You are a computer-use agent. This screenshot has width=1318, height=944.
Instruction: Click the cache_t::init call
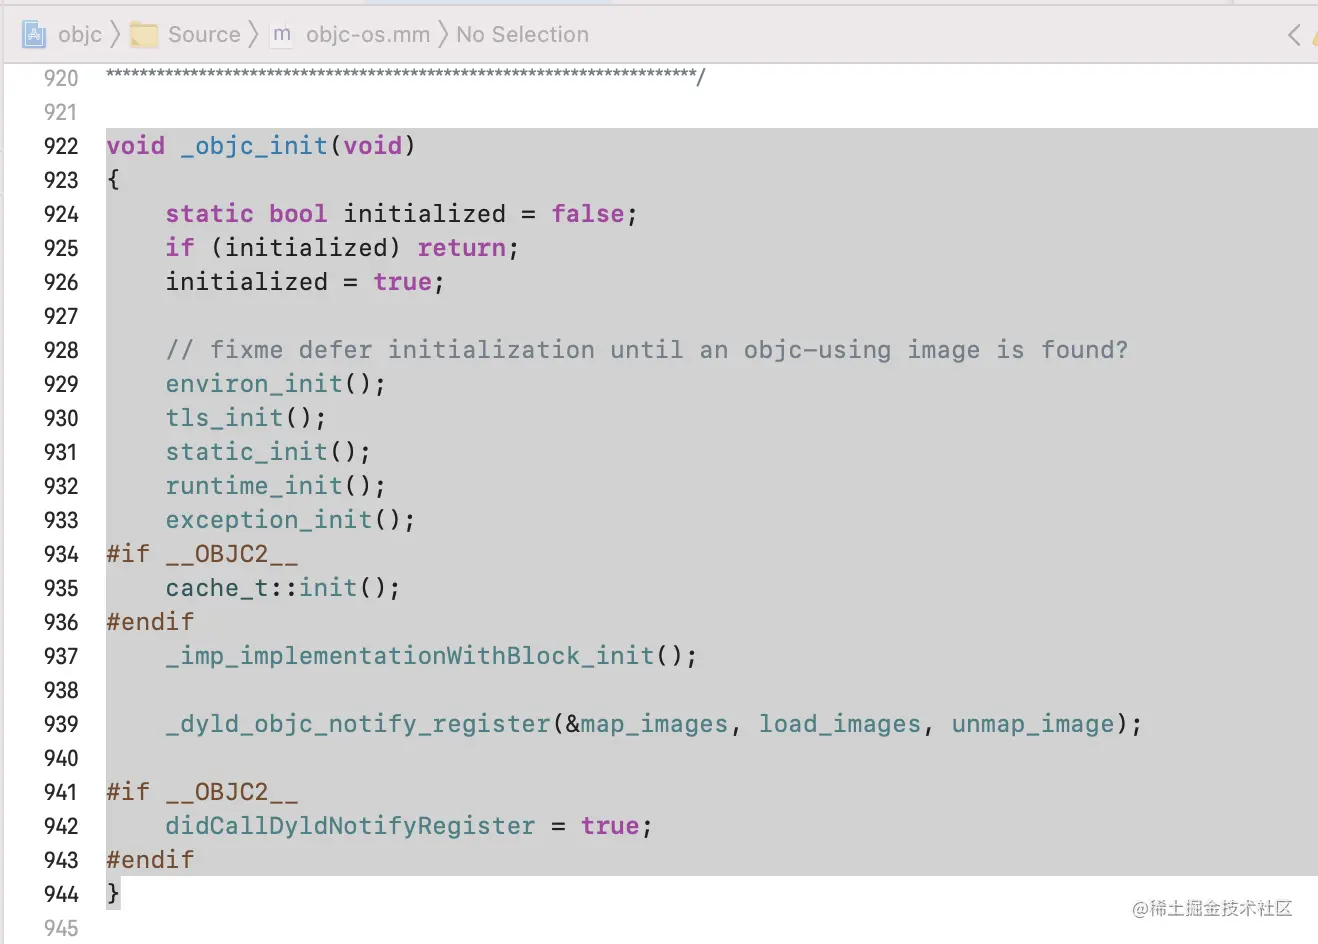point(283,588)
